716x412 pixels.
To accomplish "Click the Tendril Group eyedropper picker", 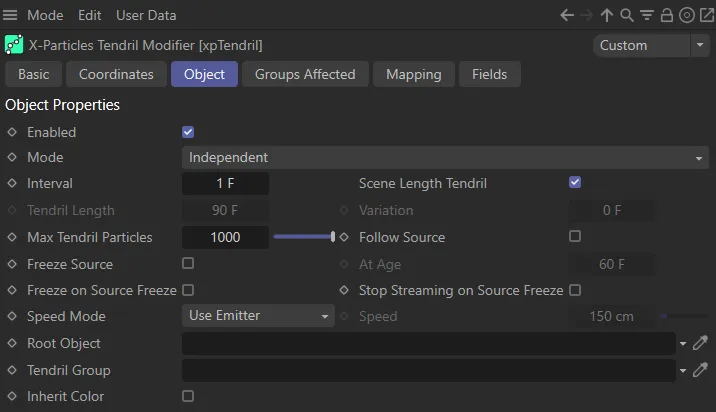I will (x=700, y=370).
